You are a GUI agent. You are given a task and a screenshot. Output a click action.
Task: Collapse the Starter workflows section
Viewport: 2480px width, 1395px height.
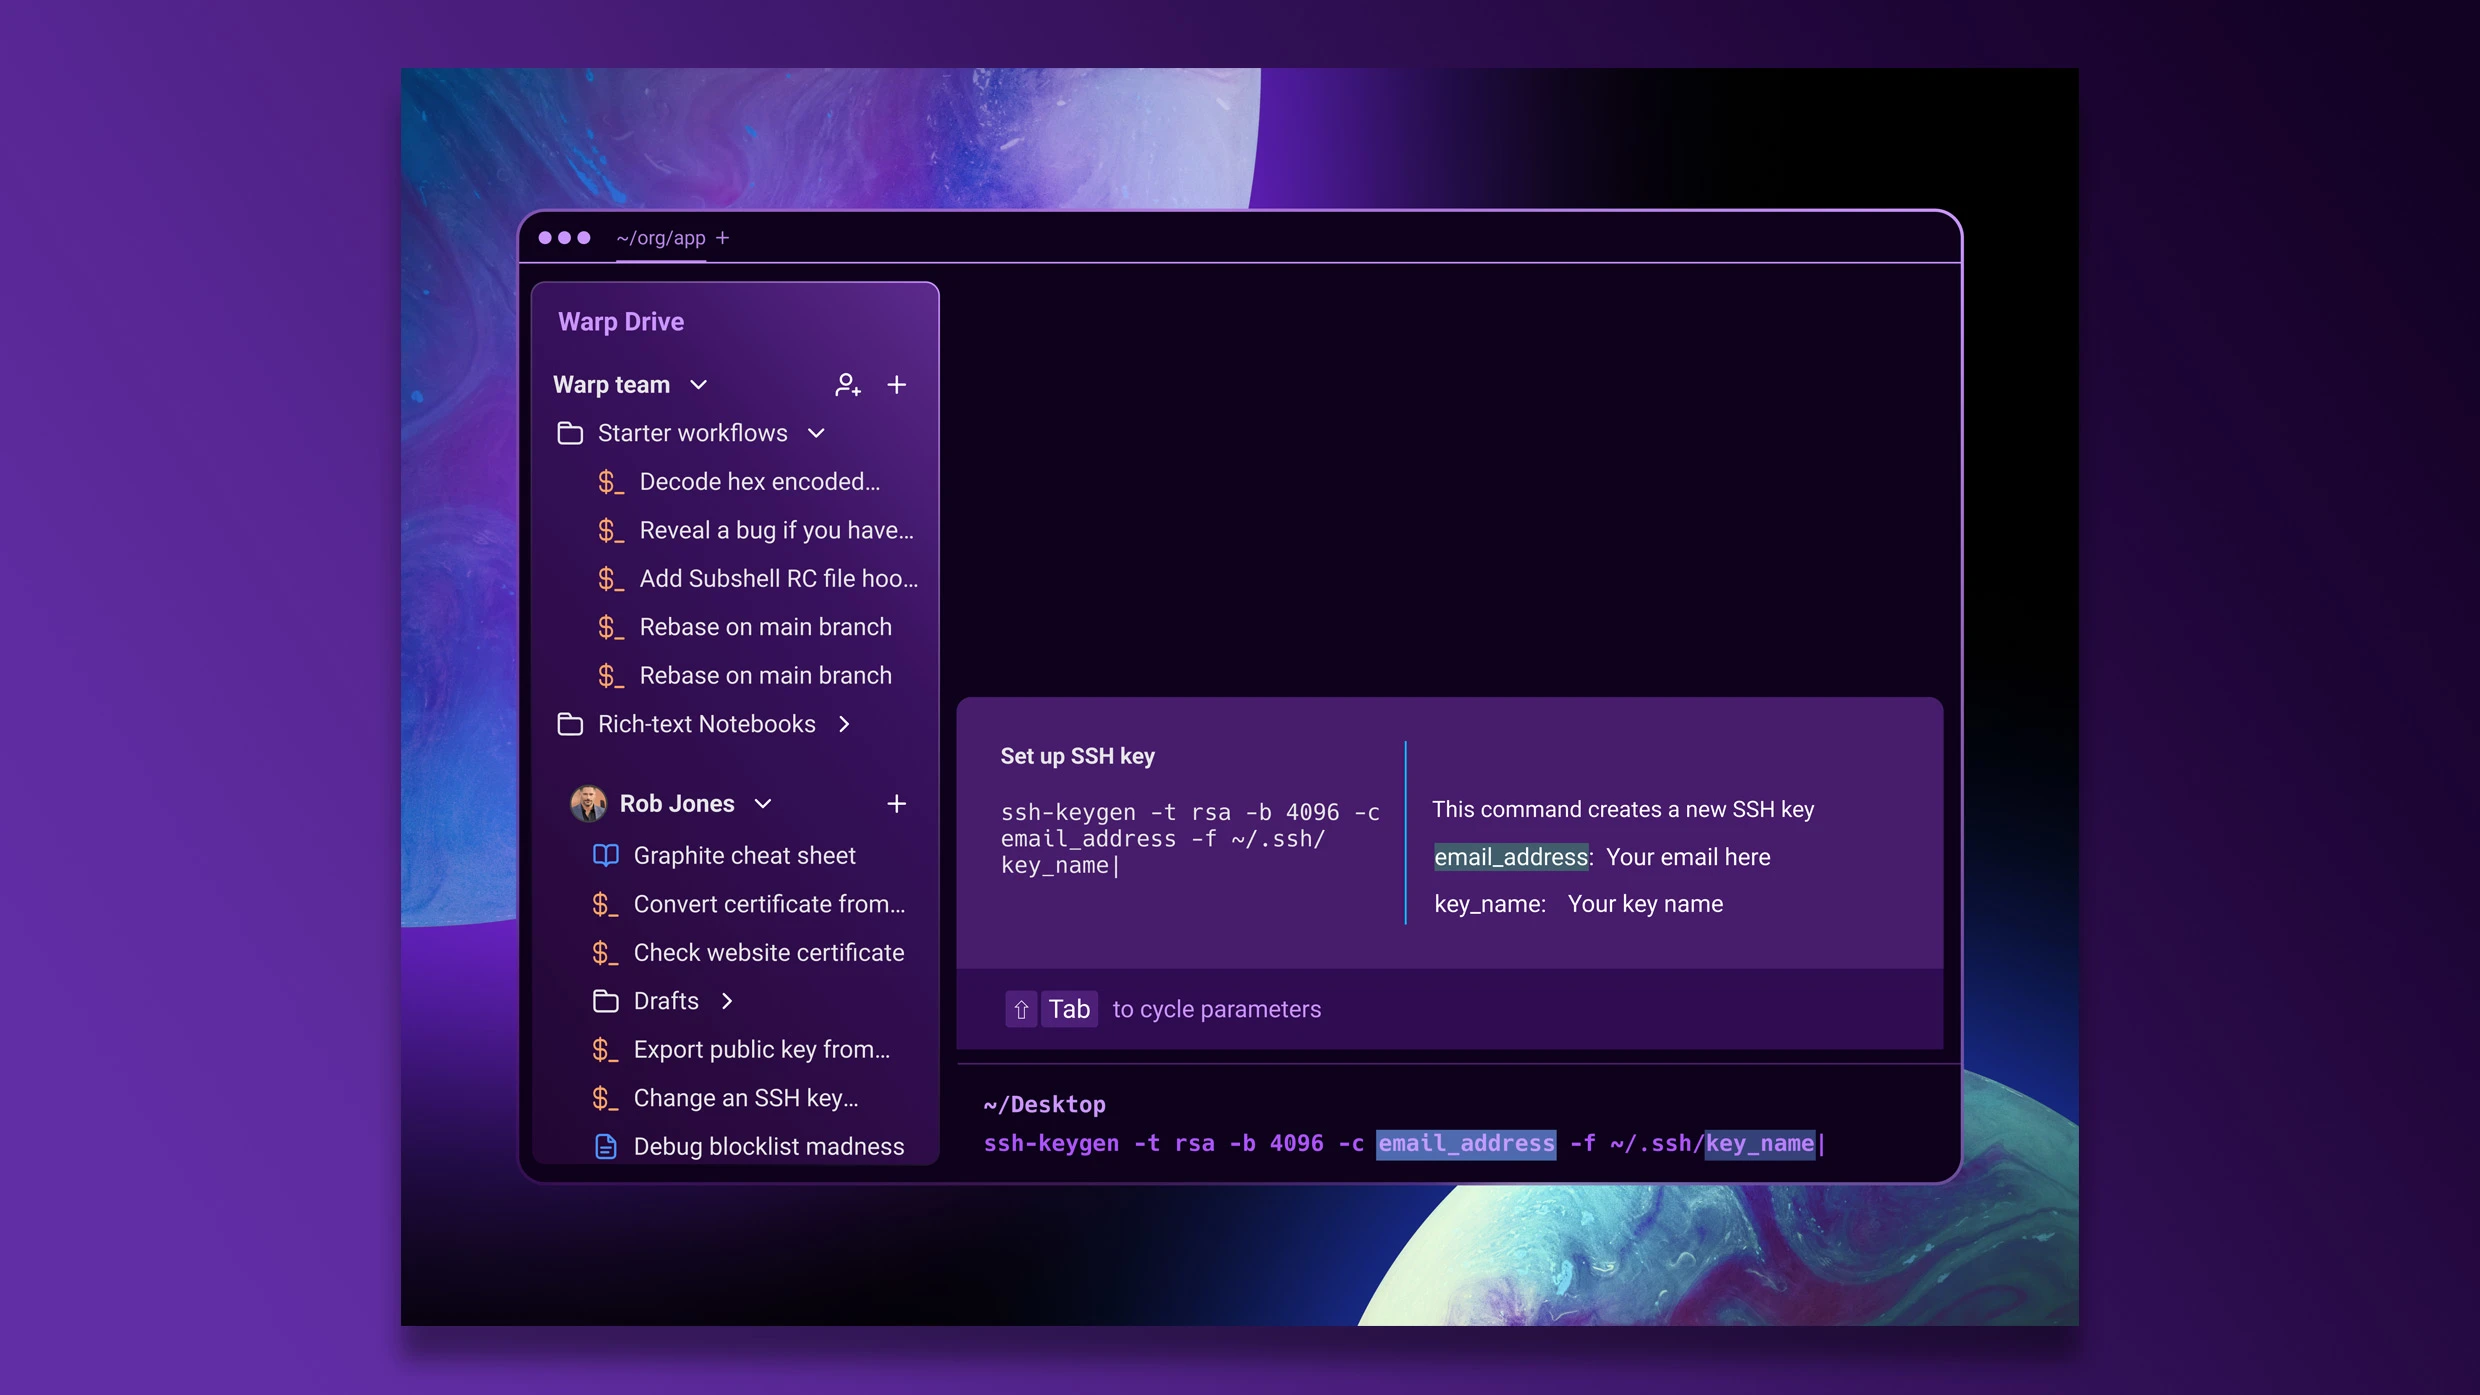[x=817, y=432]
